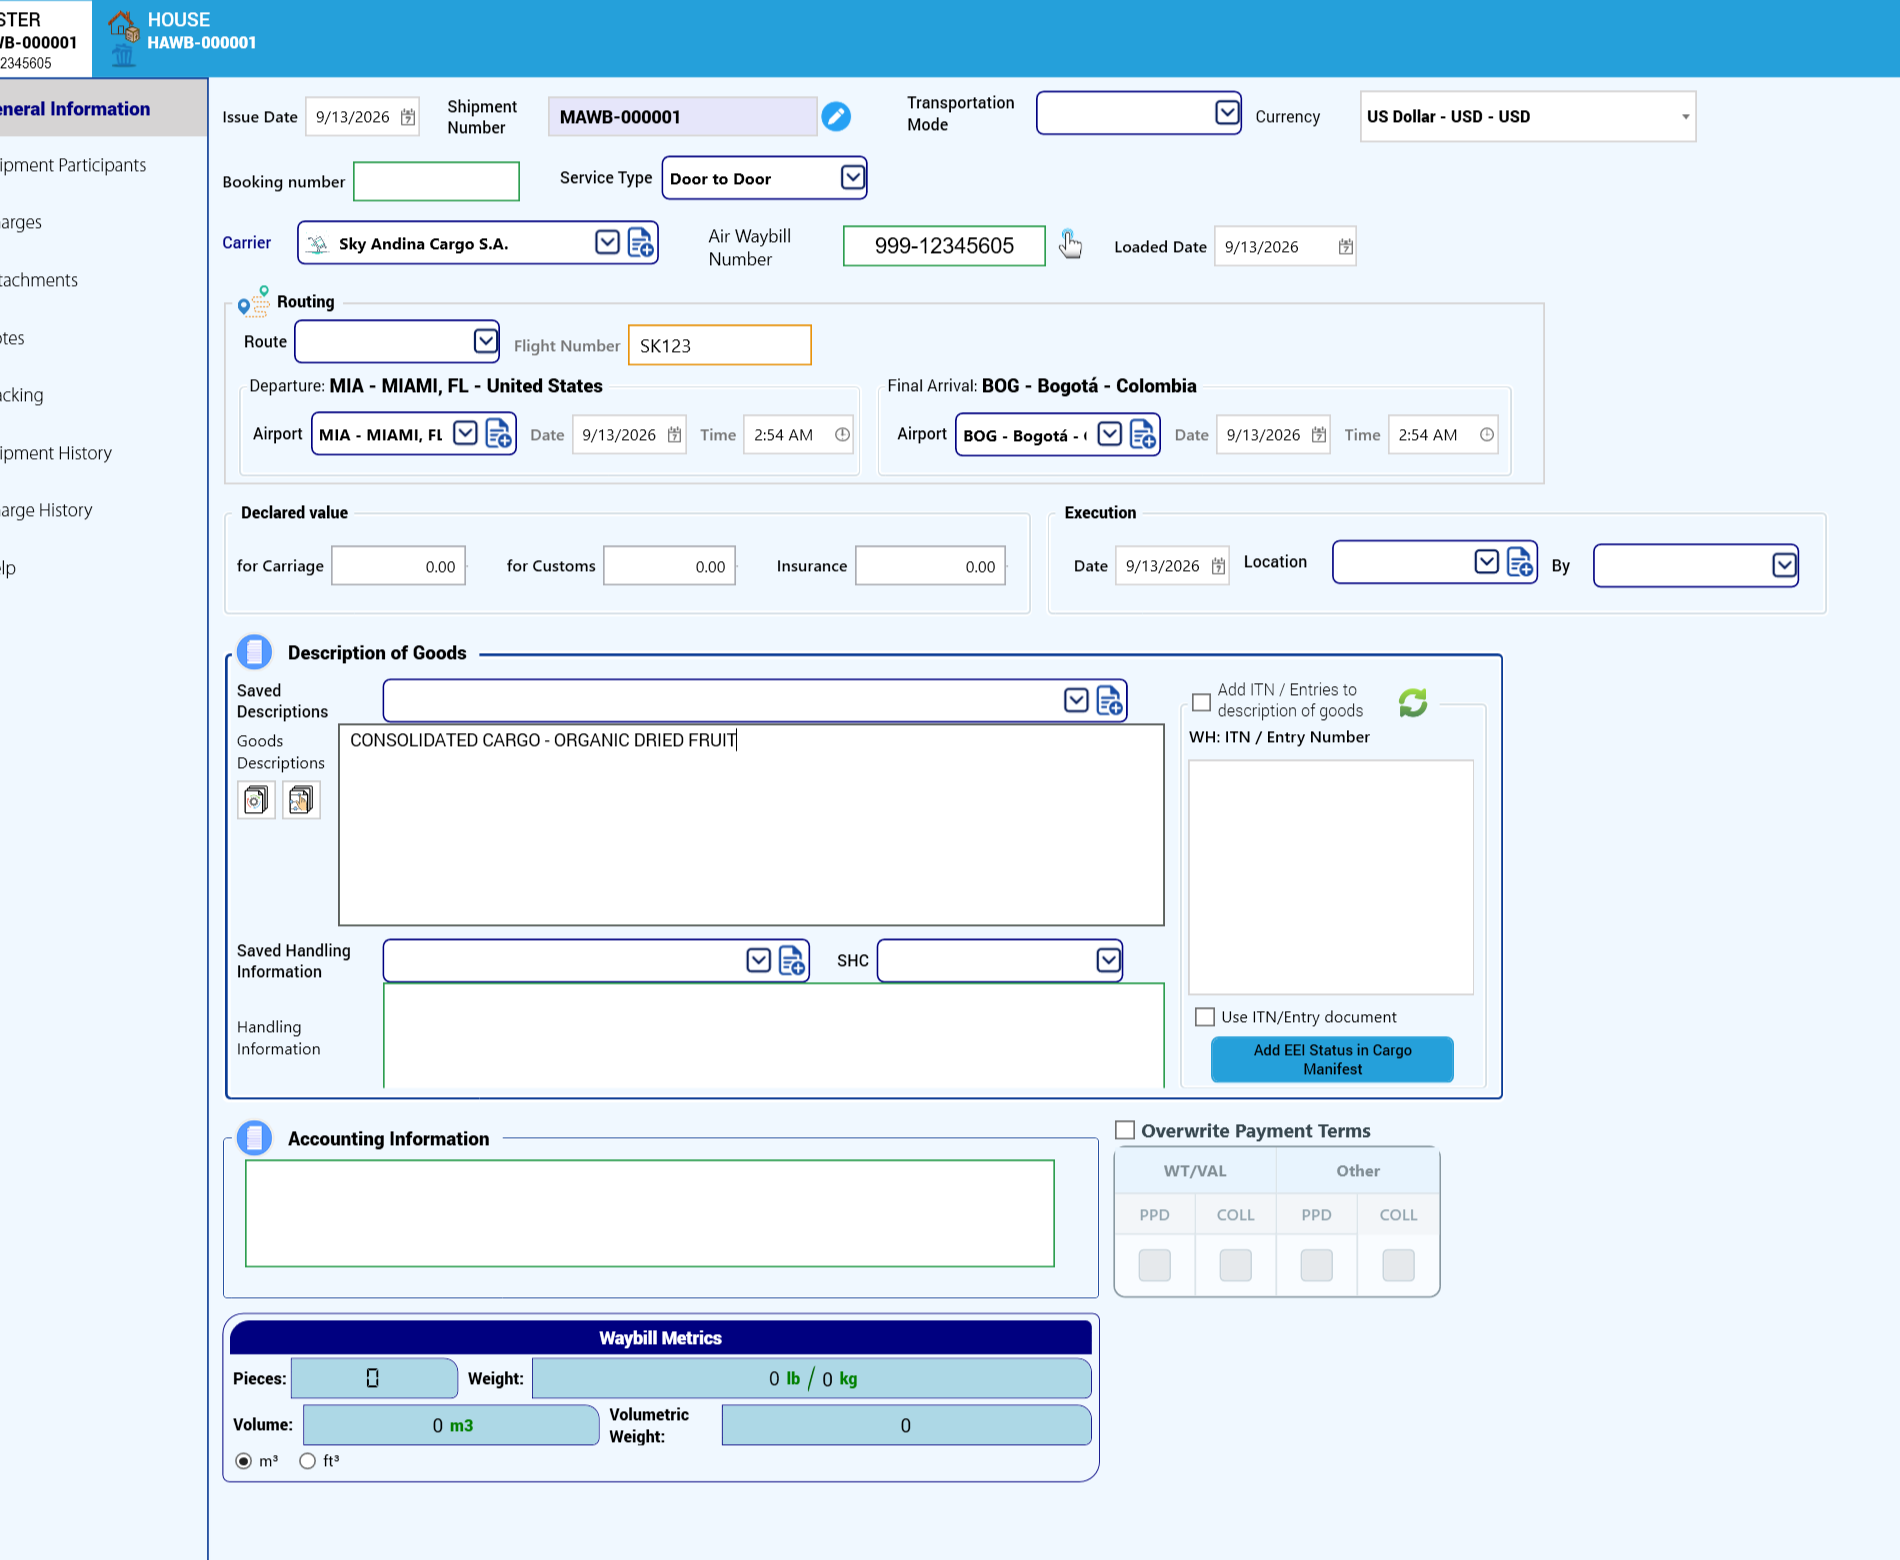Open the Service Type dropdown
This screenshot has width=1900, height=1560.
[852, 178]
